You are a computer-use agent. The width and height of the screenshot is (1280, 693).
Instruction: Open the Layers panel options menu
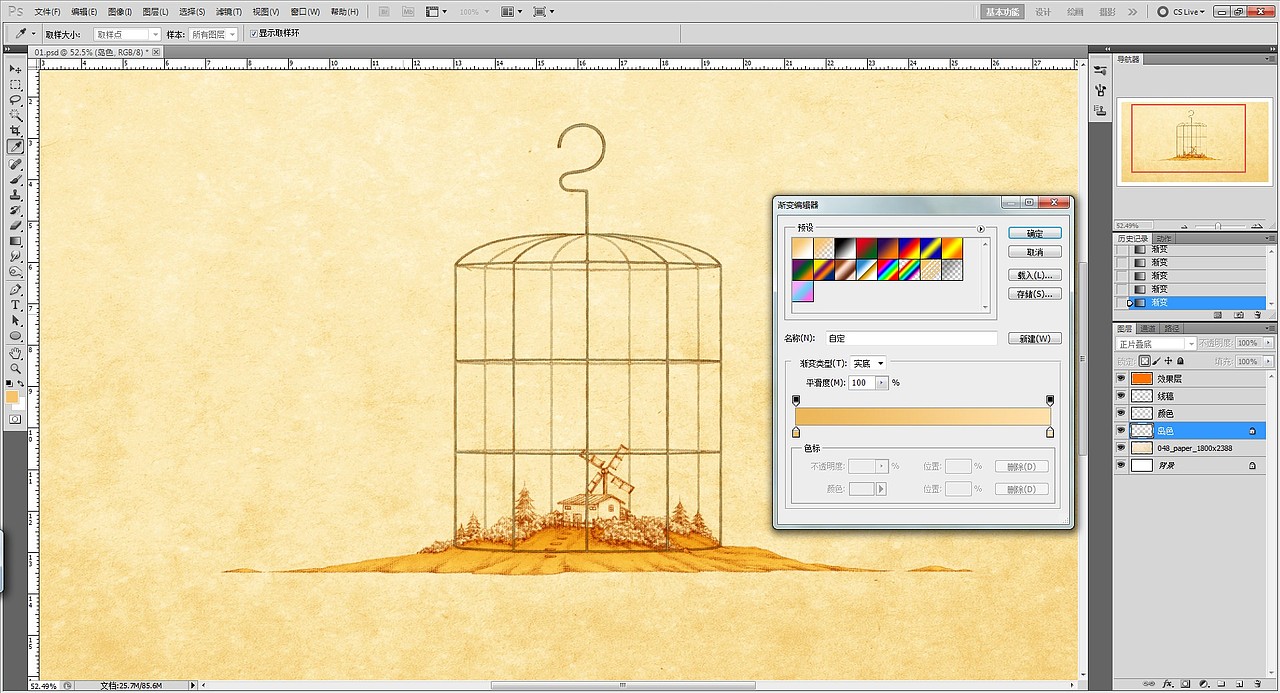tap(1270, 328)
